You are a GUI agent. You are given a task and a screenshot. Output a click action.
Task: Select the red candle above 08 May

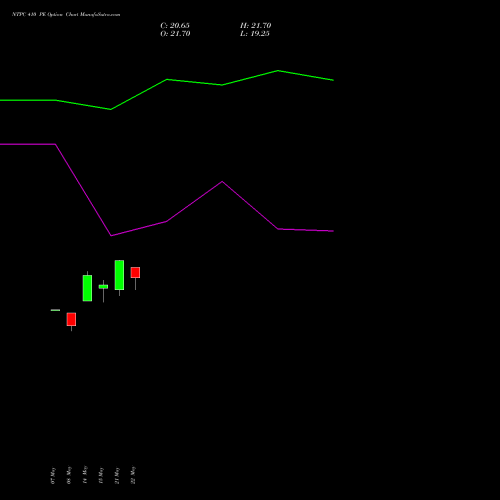tap(71, 319)
